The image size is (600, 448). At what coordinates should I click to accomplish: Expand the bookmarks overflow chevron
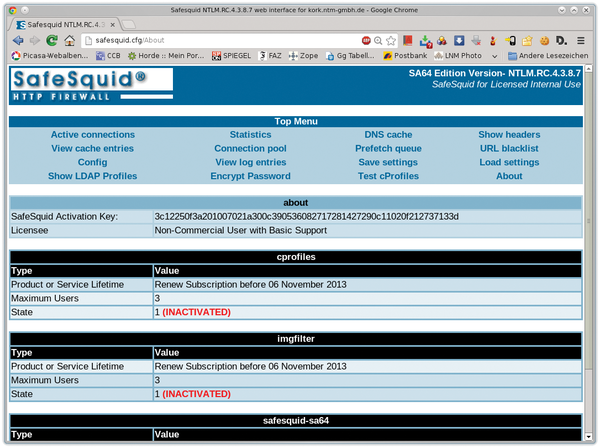tap(494, 56)
